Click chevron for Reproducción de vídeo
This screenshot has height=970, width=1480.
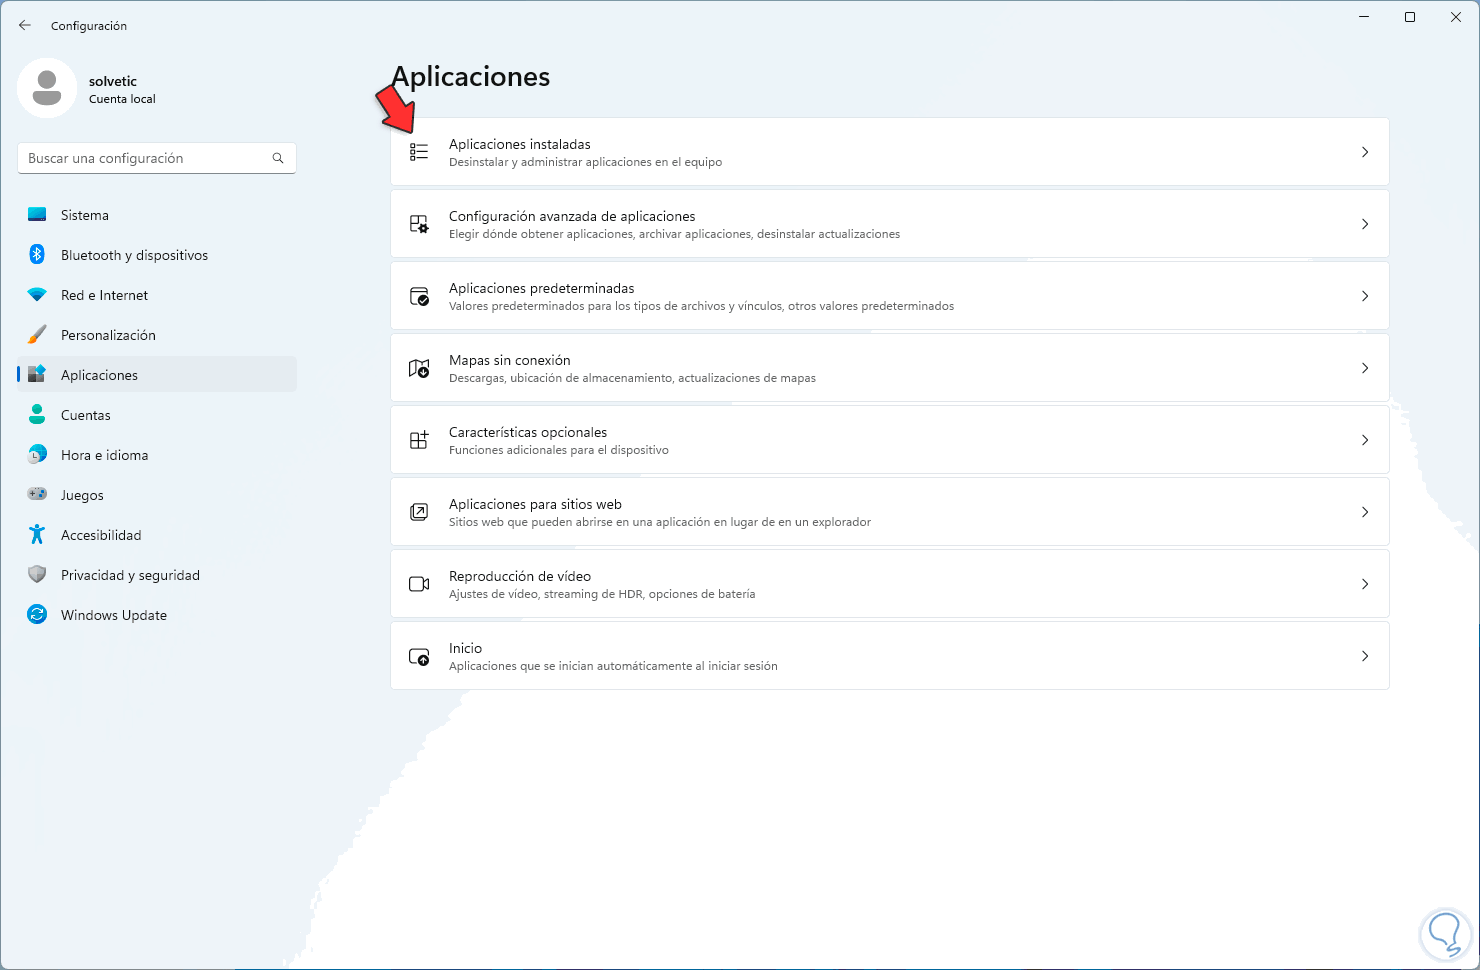pos(1365,584)
